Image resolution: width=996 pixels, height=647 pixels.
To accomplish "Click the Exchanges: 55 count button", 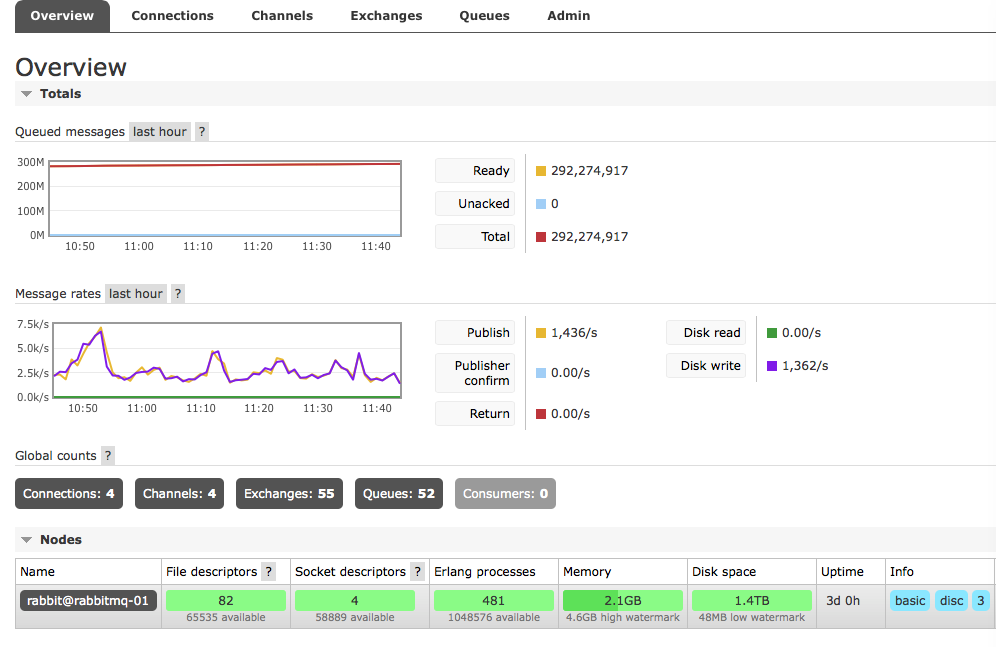I will click(289, 493).
